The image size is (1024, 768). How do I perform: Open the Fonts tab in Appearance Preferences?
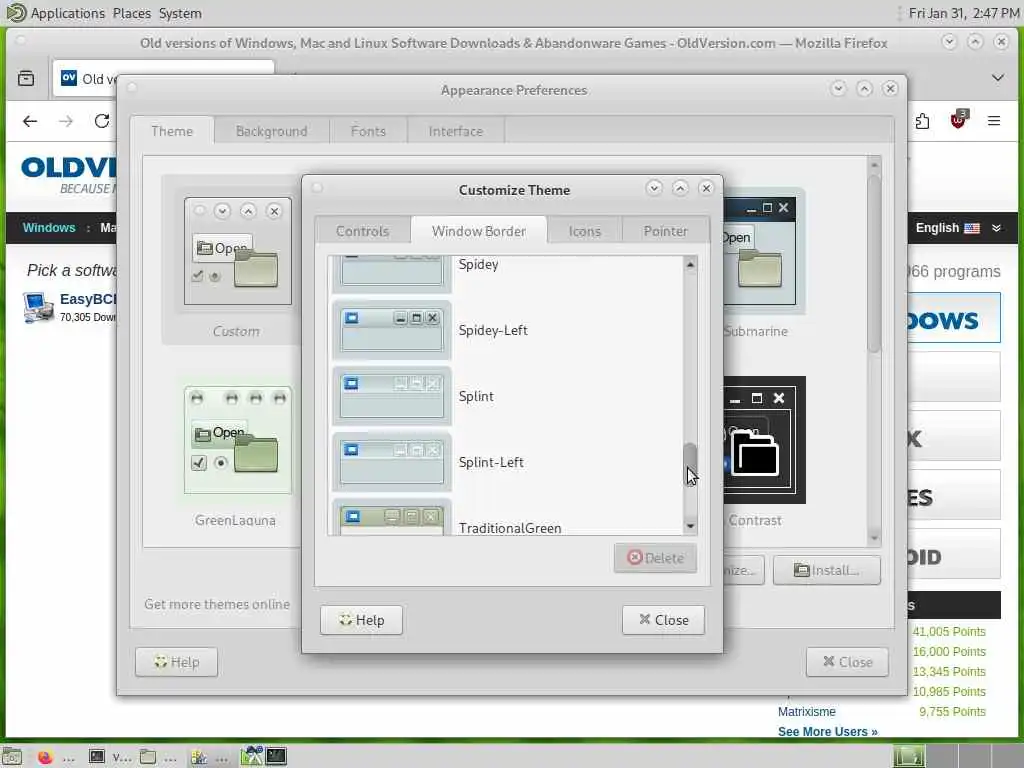368,131
